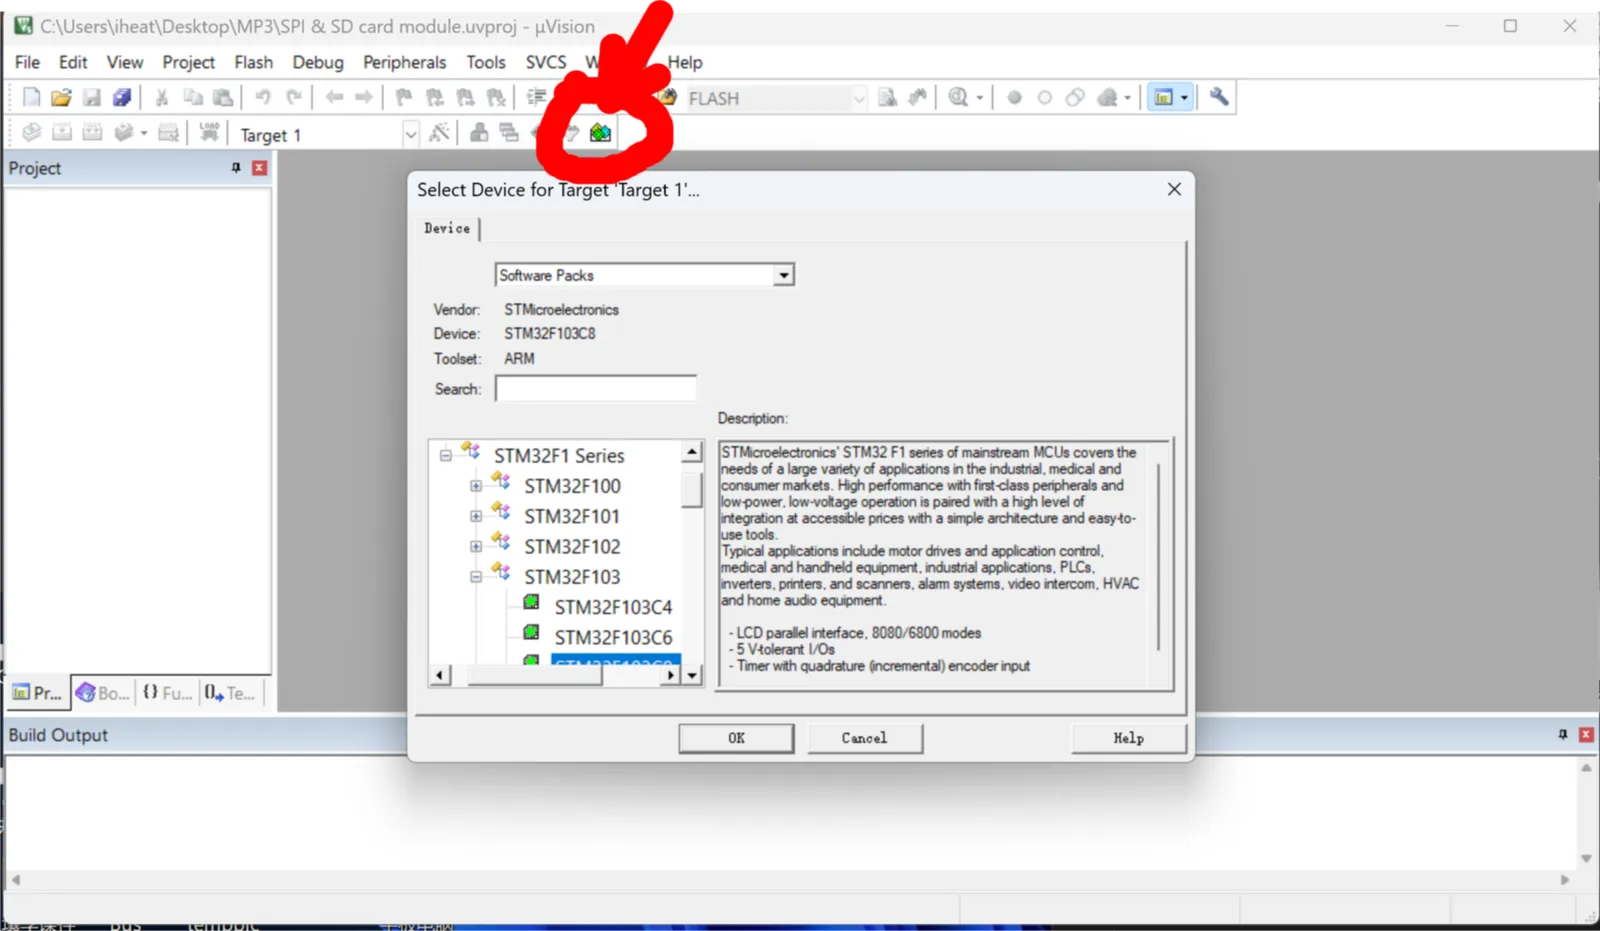Click OK in device dialog

pos(736,738)
